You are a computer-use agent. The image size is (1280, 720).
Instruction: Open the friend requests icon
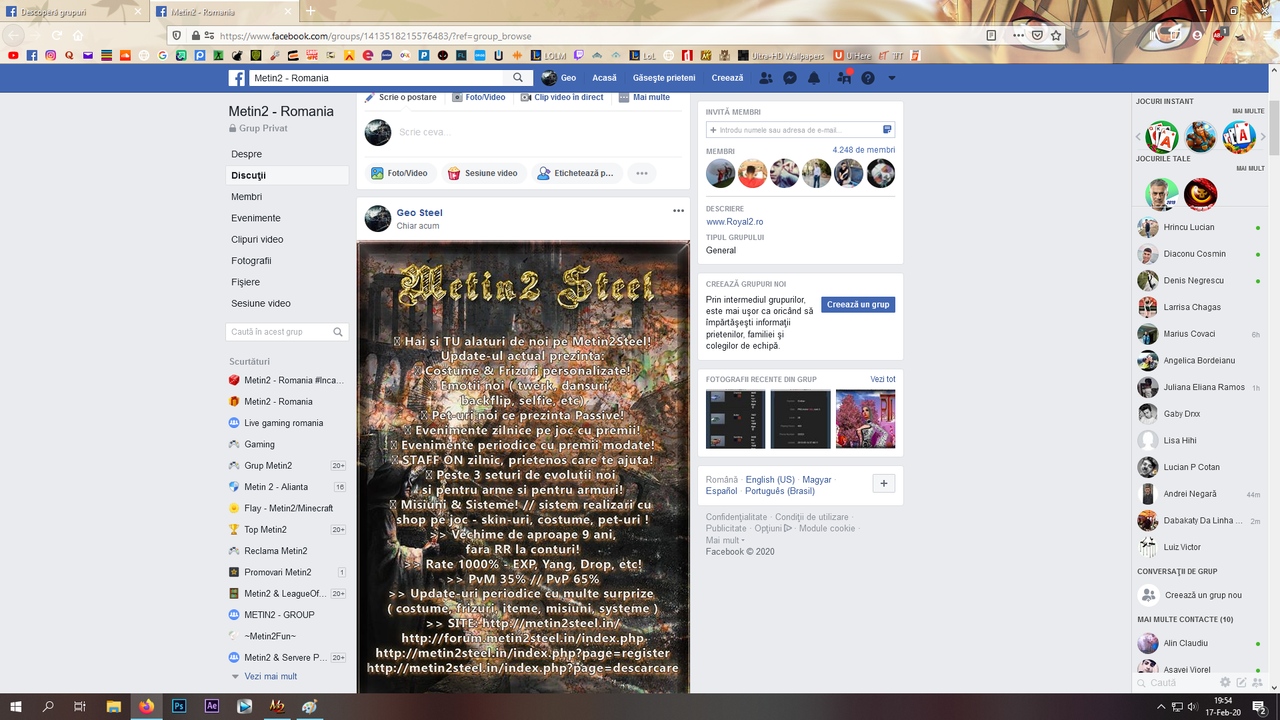pyautogui.click(x=766, y=78)
